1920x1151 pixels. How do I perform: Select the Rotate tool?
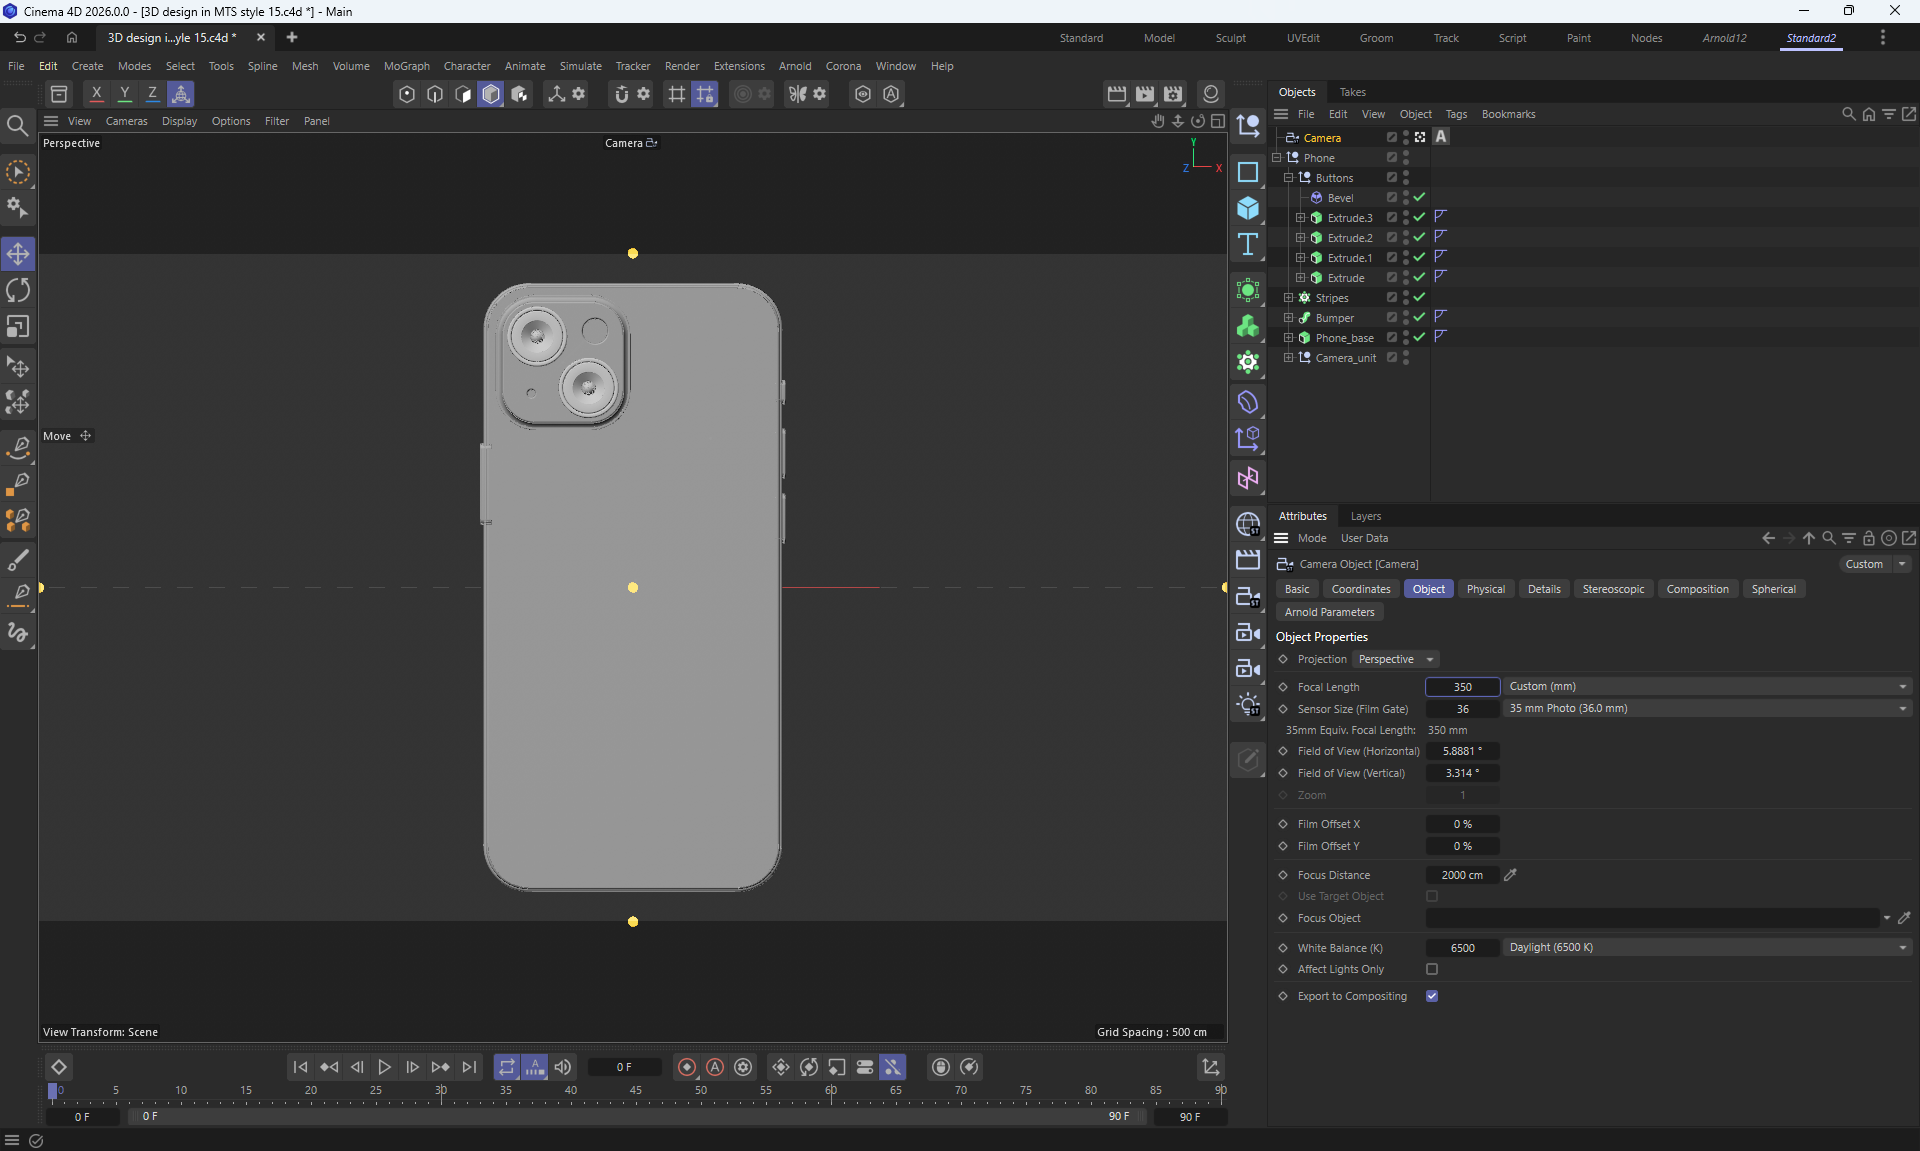tap(18, 290)
